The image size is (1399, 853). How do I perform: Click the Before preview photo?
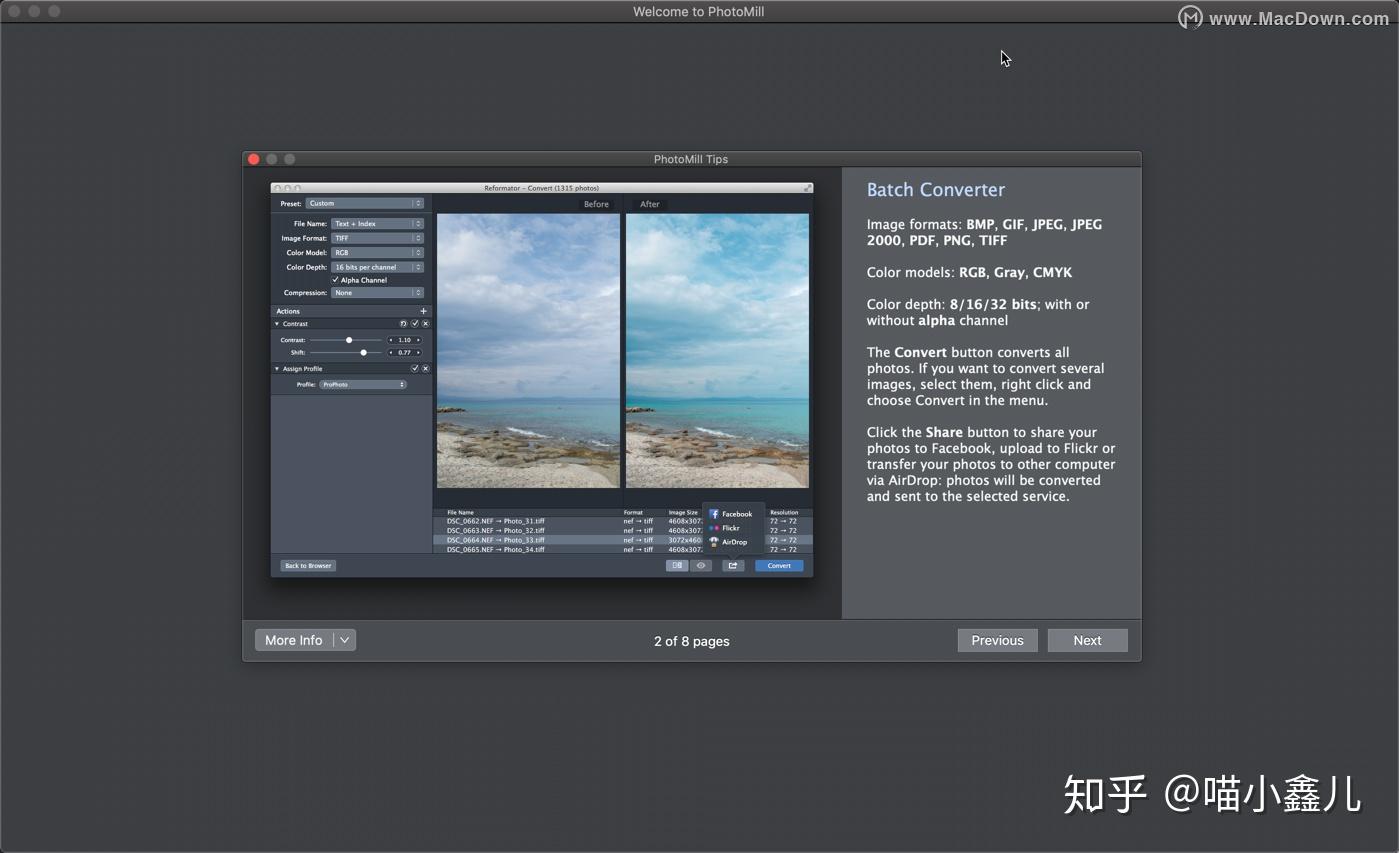(528, 350)
